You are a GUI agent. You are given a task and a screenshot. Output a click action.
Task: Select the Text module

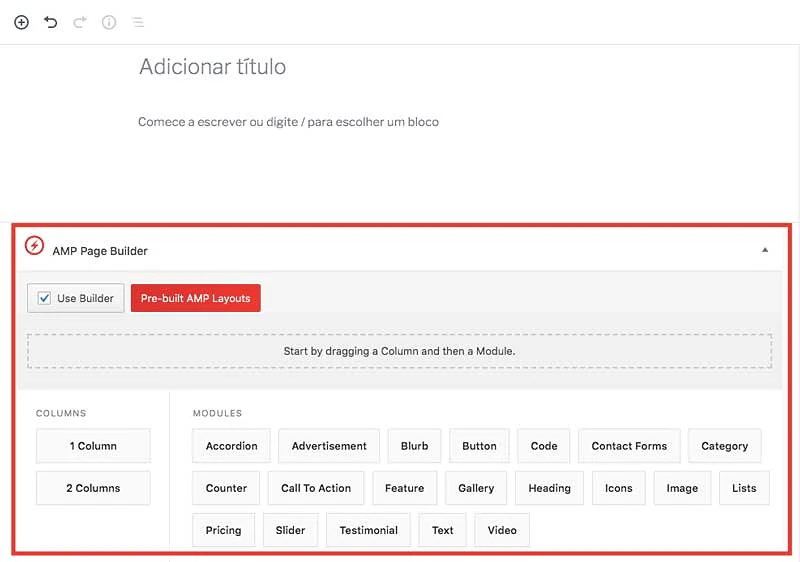pyautogui.click(x=442, y=530)
